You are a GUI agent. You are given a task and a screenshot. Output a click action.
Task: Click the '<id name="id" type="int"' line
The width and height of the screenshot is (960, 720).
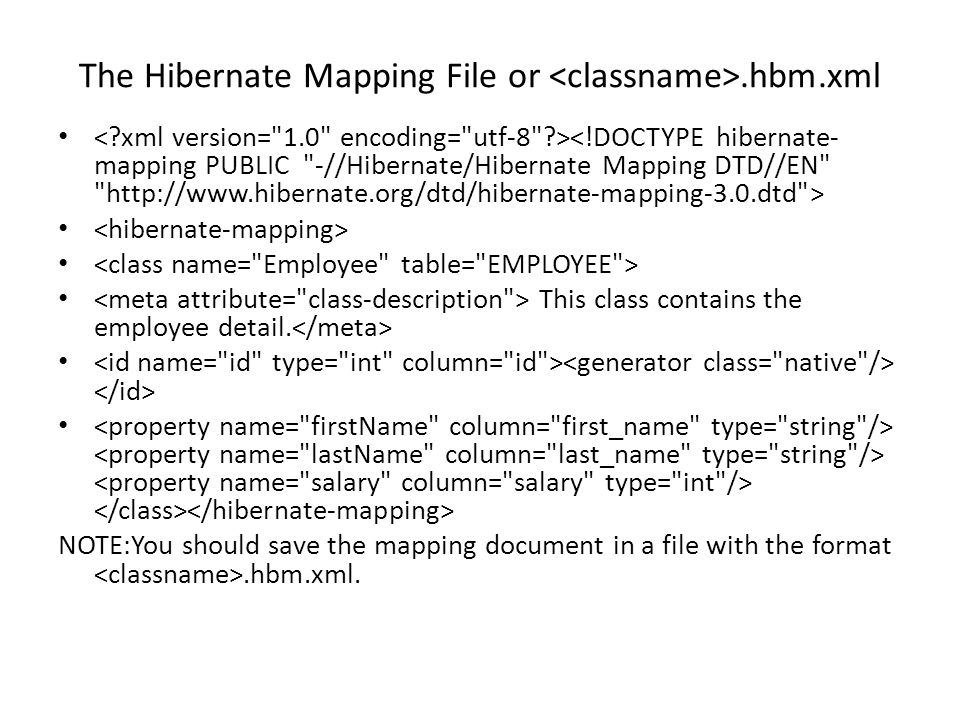(494, 362)
